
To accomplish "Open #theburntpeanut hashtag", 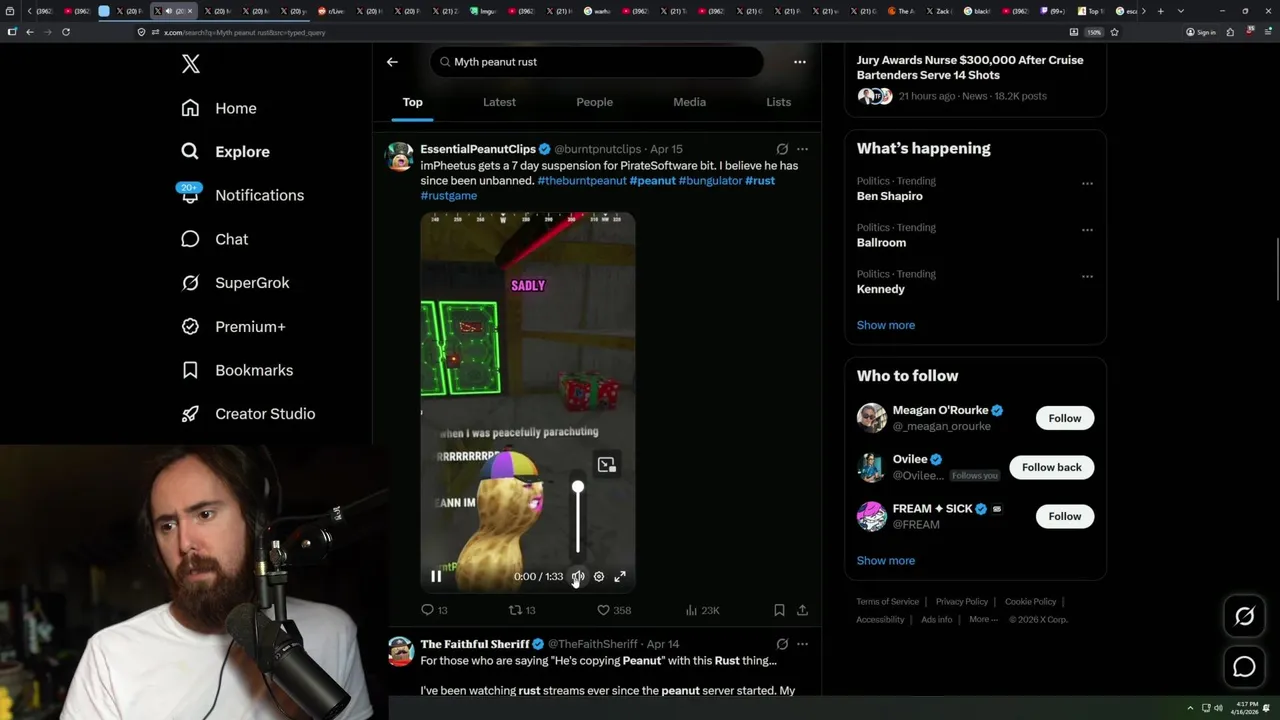I will click(582, 181).
